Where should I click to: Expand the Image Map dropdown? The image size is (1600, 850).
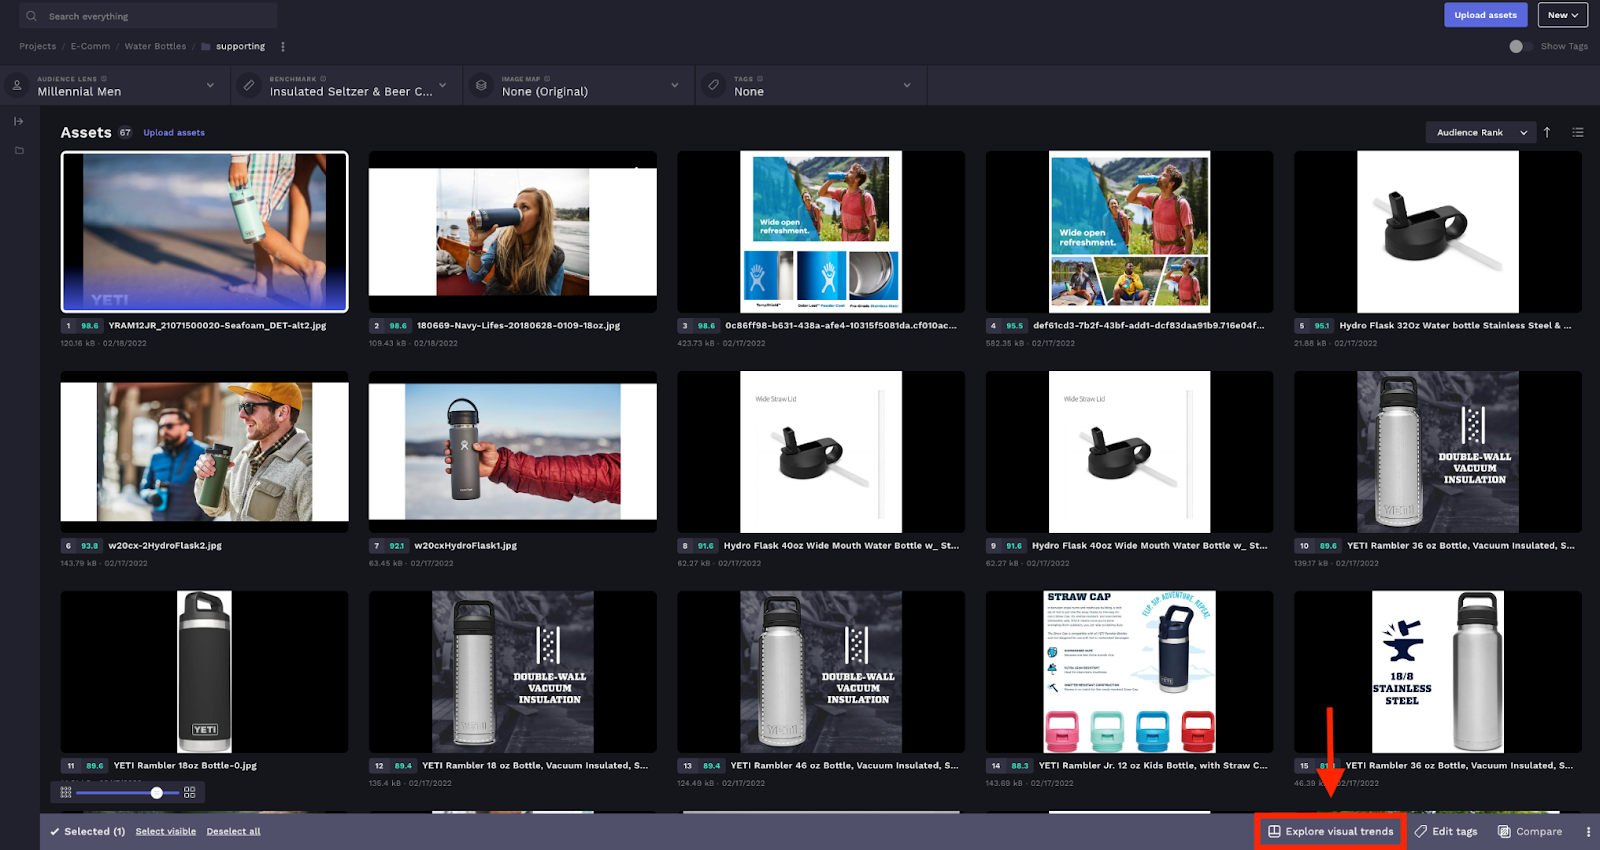[x=580, y=86]
